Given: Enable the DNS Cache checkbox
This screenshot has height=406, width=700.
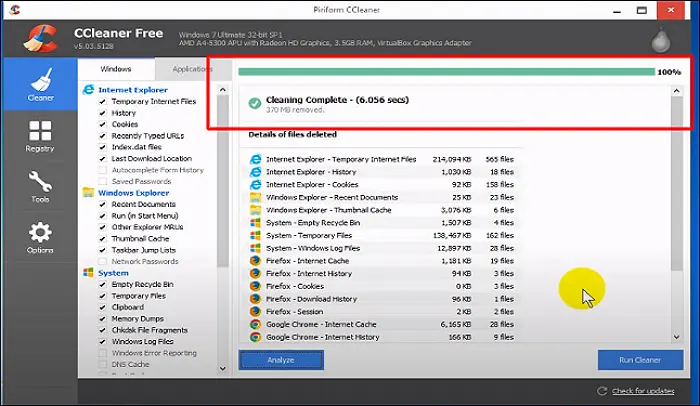Looking at the screenshot, I should tap(102, 364).
